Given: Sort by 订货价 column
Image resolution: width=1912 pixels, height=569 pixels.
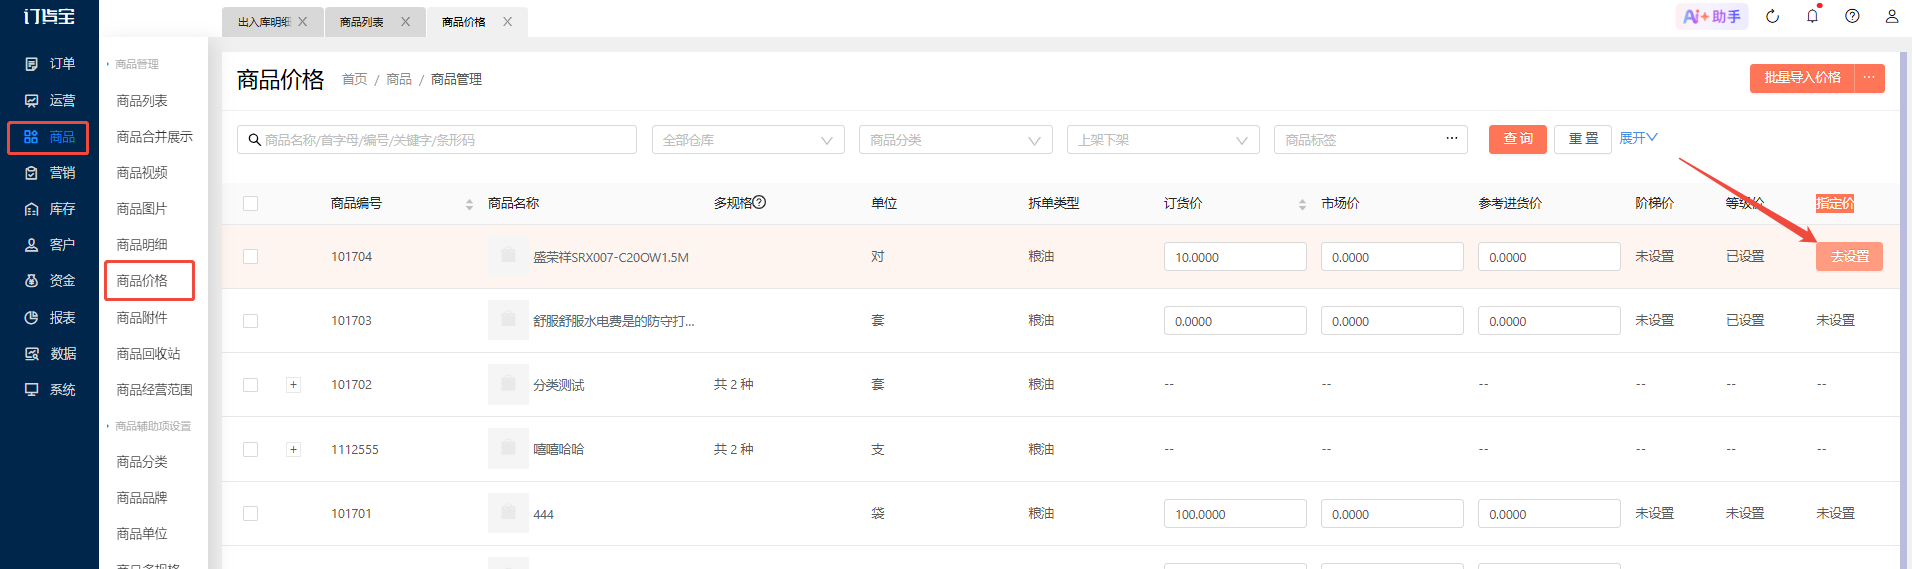Looking at the screenshot, I should click(x=1302, y=204).
